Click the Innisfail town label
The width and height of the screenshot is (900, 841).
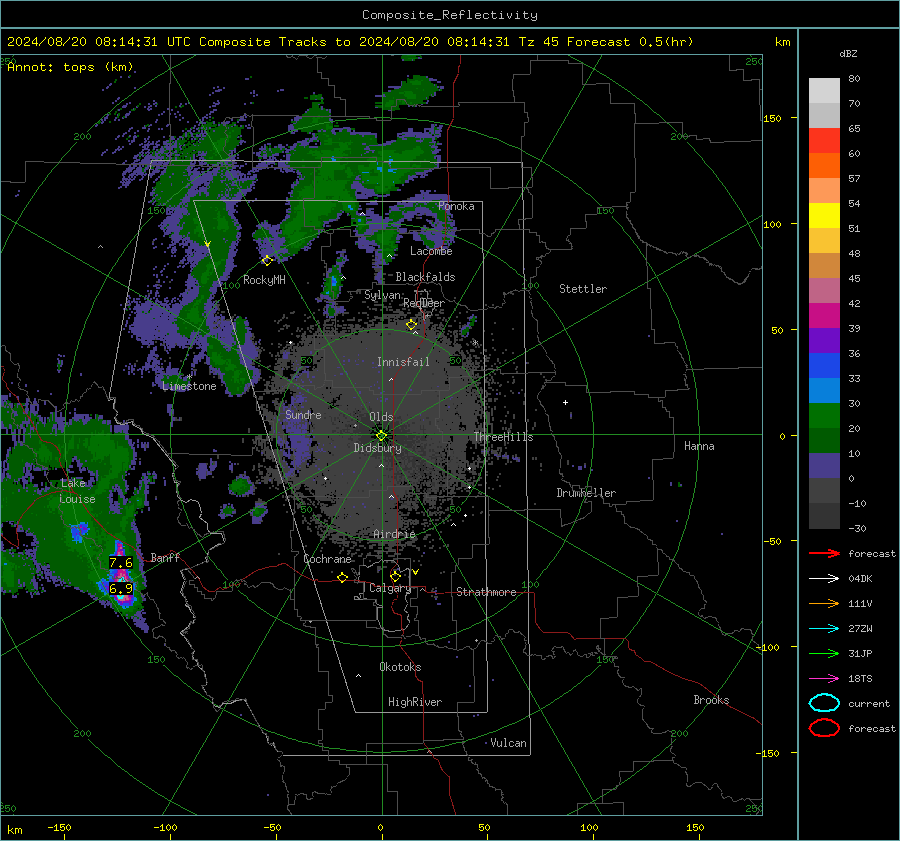click(403, 362)
